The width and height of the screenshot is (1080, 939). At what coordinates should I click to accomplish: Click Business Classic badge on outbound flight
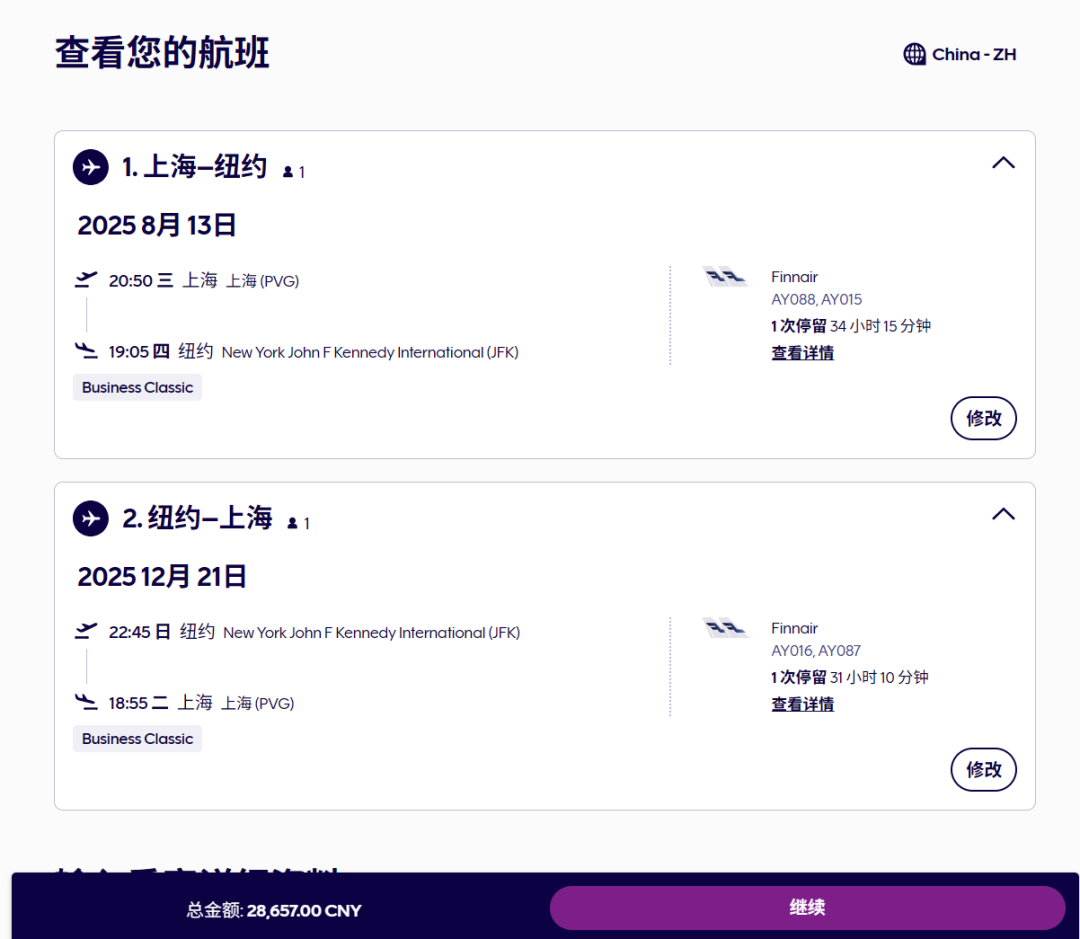[x=137, y=387]
